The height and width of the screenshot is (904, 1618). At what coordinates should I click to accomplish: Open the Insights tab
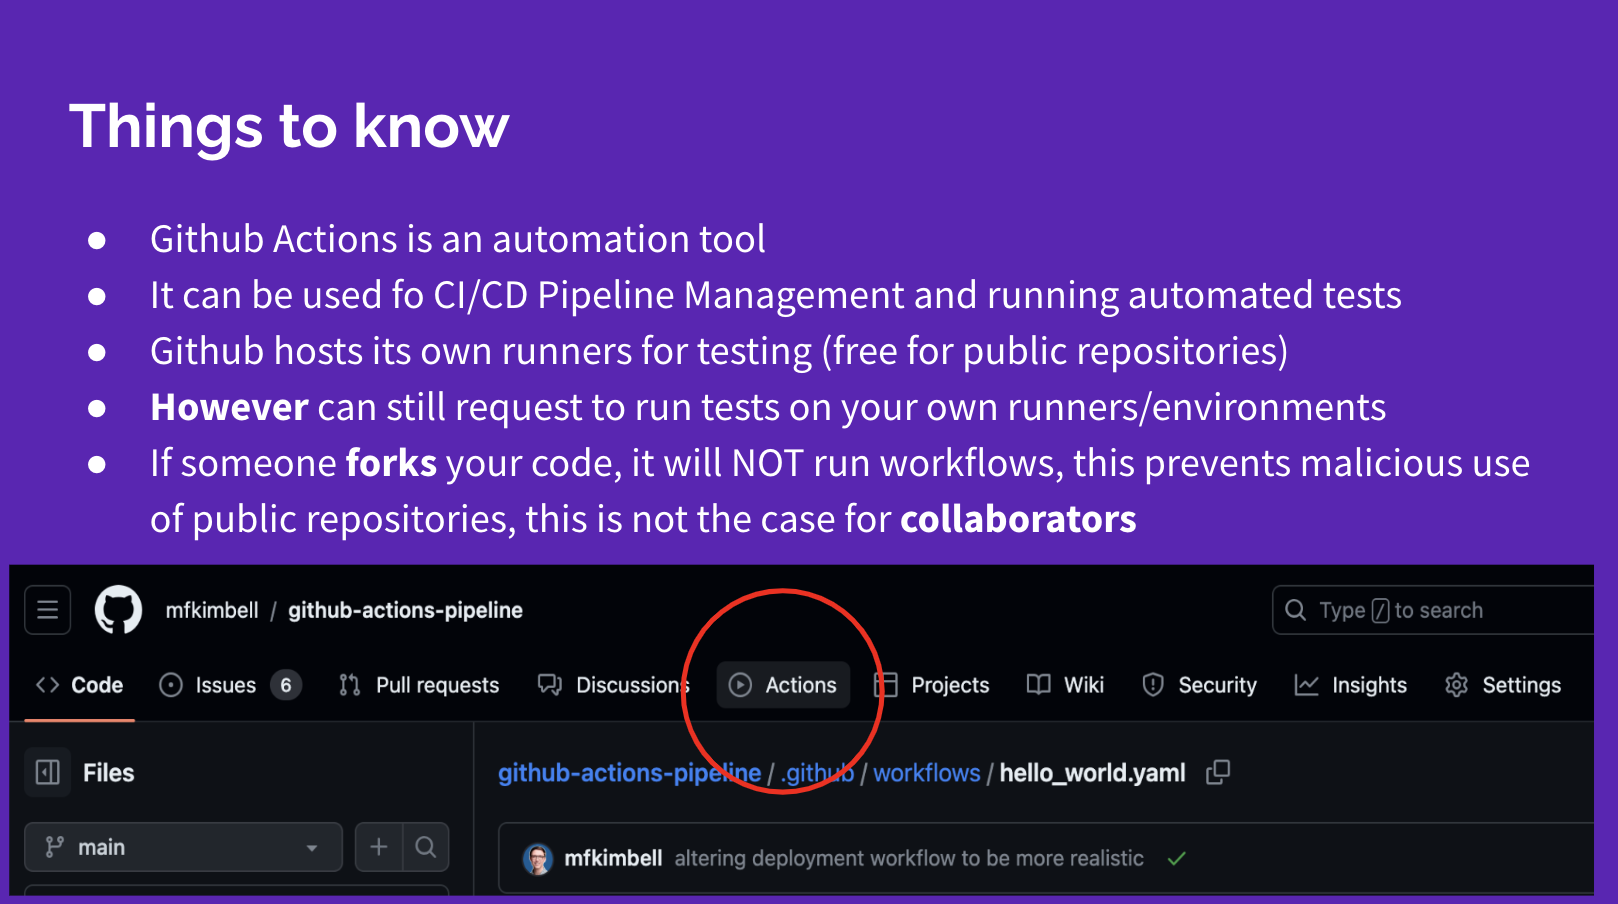click(x=1351, y=685)
